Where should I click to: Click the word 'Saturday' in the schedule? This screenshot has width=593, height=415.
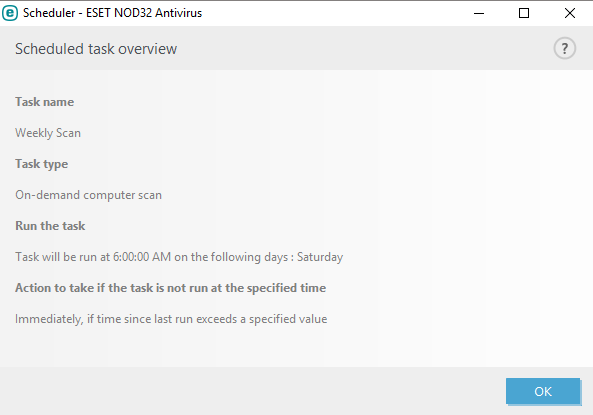(320, 257)
